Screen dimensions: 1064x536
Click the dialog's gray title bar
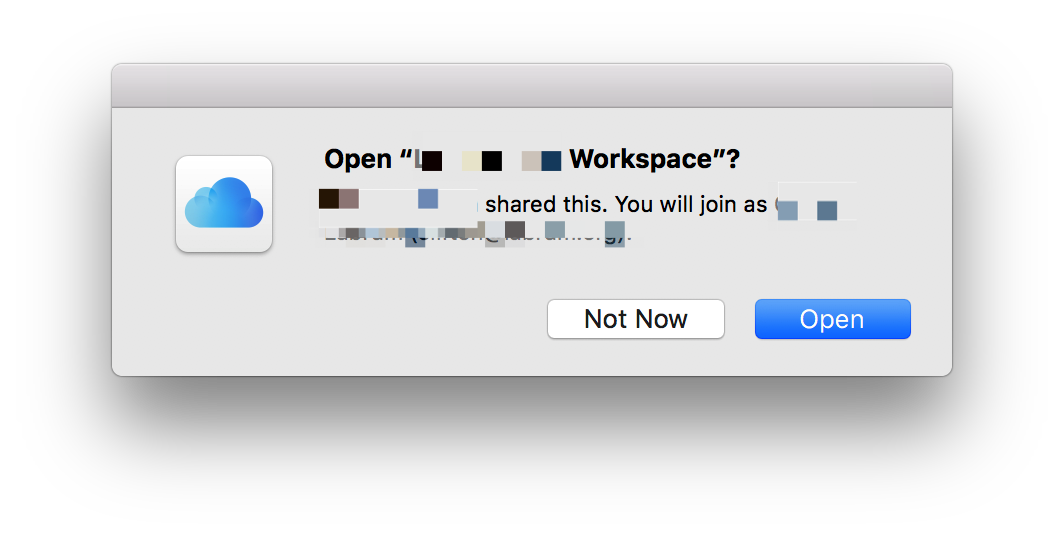pyautogui.click(x=531, y=86)
